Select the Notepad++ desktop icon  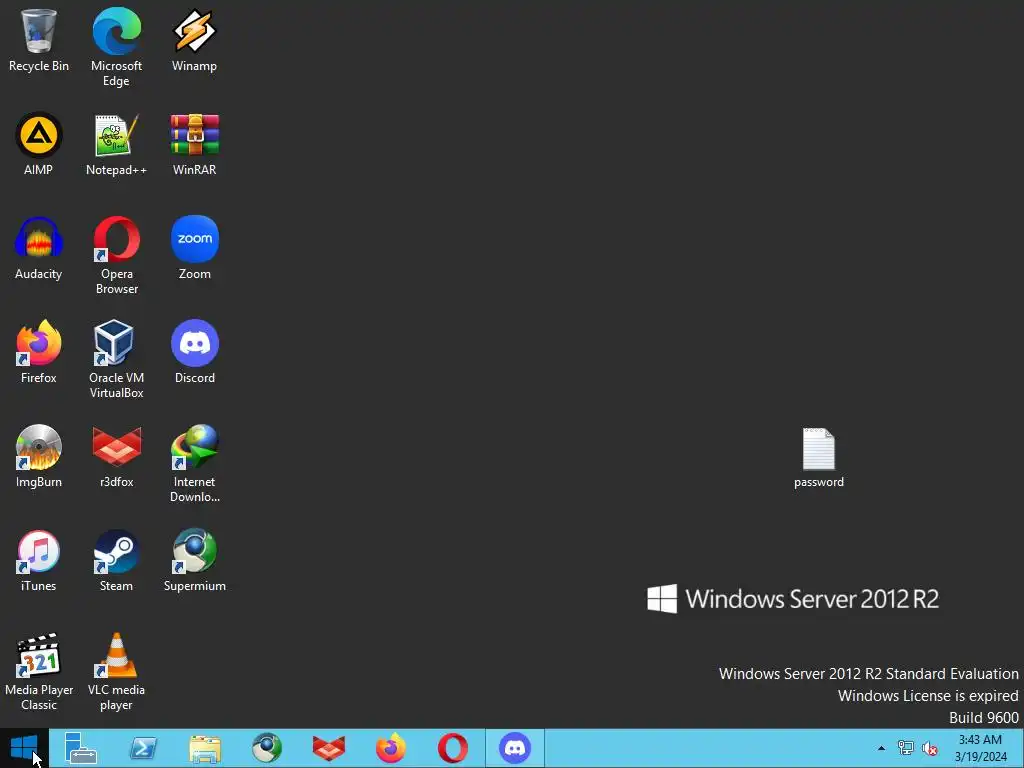tap(116, 144)
